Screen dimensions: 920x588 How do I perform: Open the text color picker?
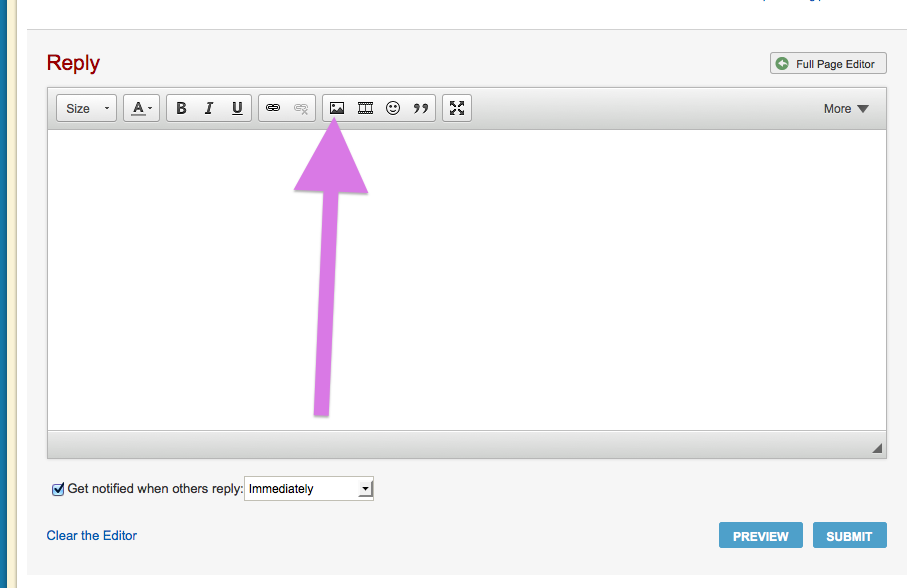142,108
